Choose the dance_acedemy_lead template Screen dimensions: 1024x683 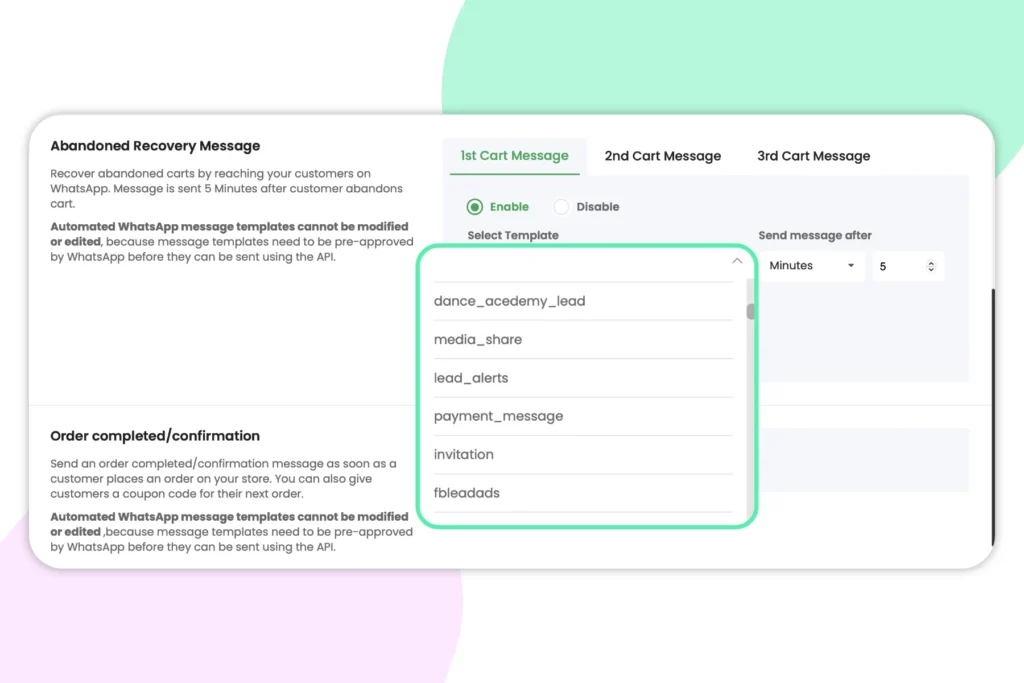click(x=583, y=301)
